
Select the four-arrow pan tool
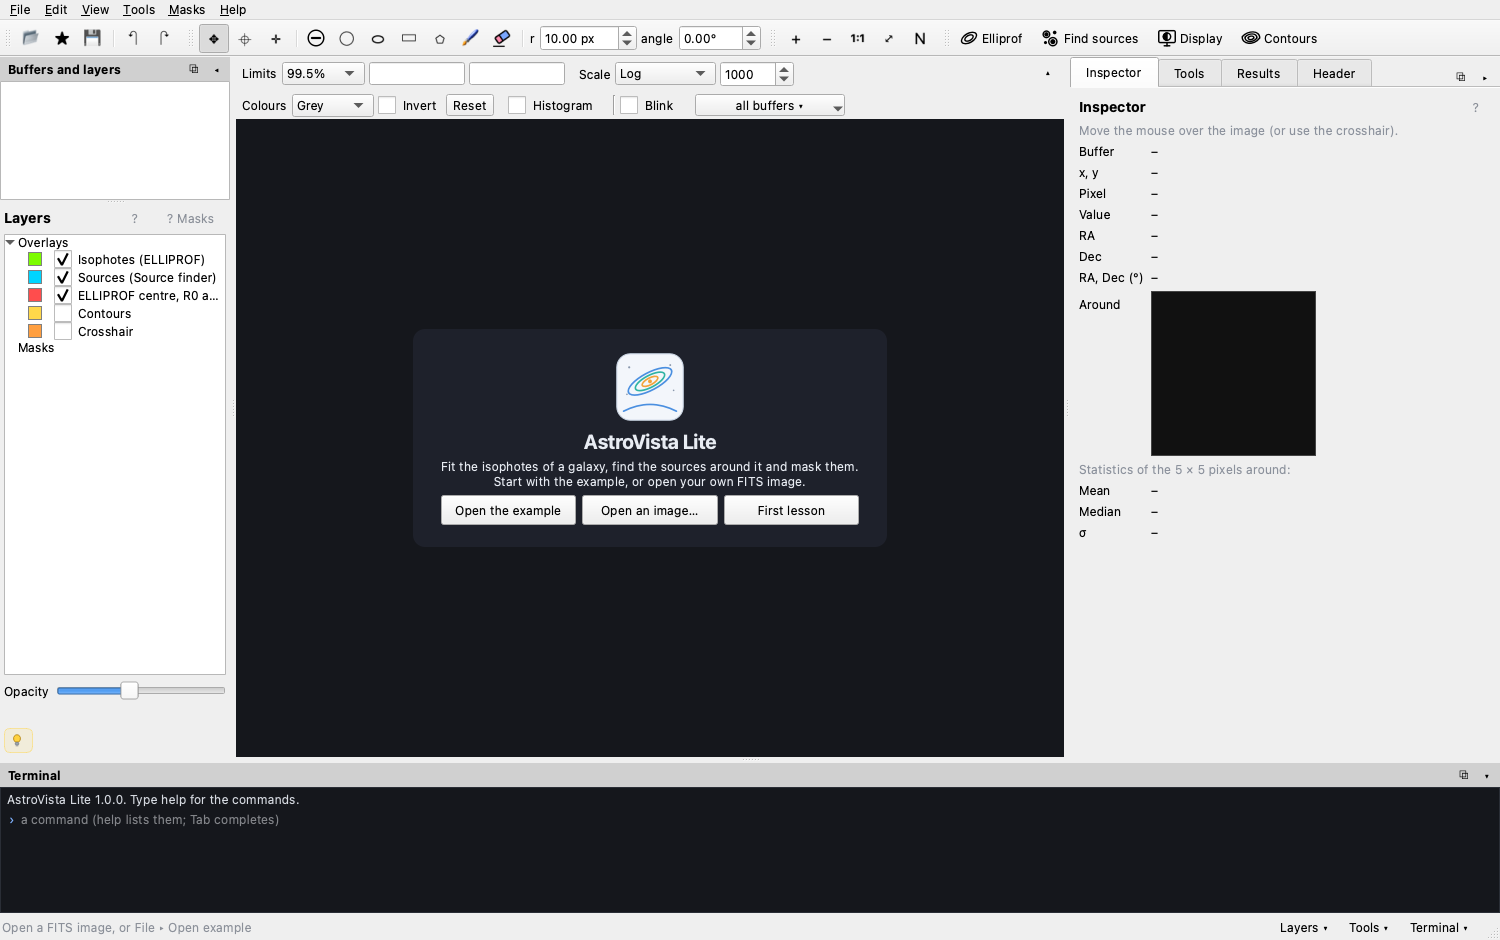coord(213,39)
